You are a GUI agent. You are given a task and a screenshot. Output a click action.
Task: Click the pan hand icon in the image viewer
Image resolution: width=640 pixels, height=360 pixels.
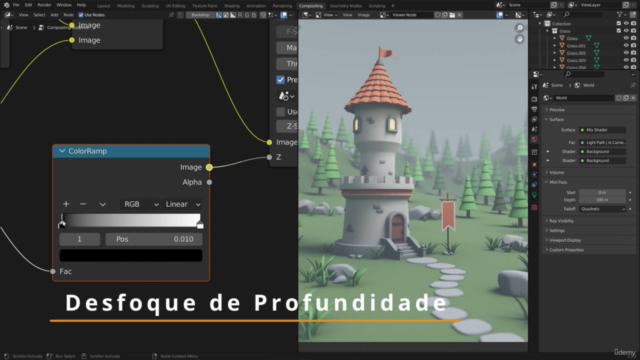click(x=519, y=39)
